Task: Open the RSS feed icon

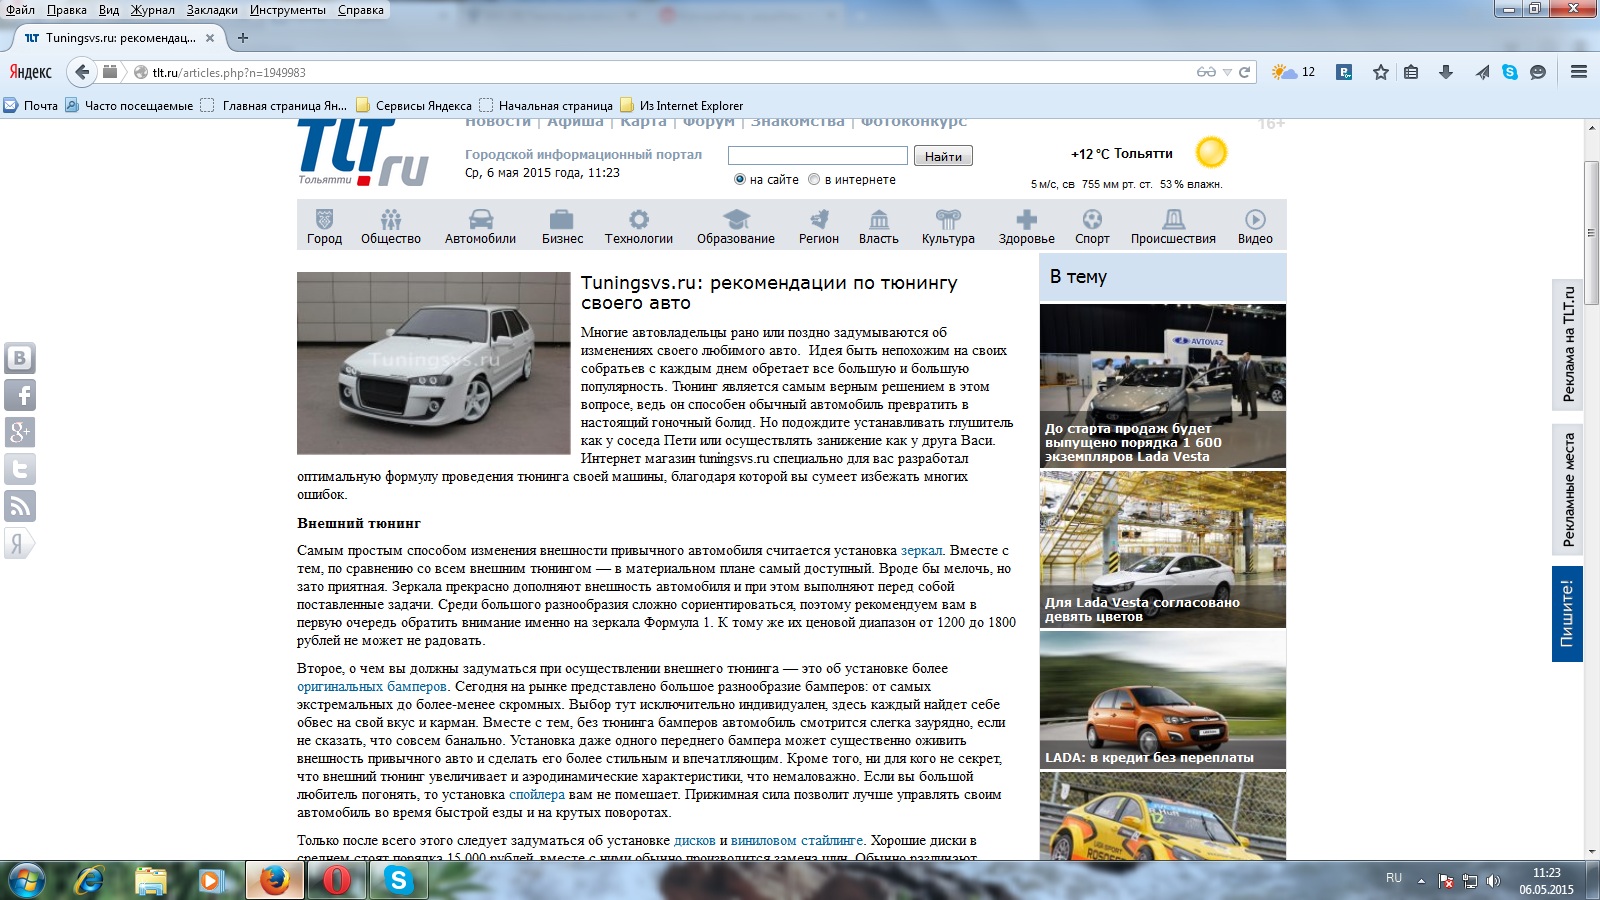Action: [x=20, y=506]
